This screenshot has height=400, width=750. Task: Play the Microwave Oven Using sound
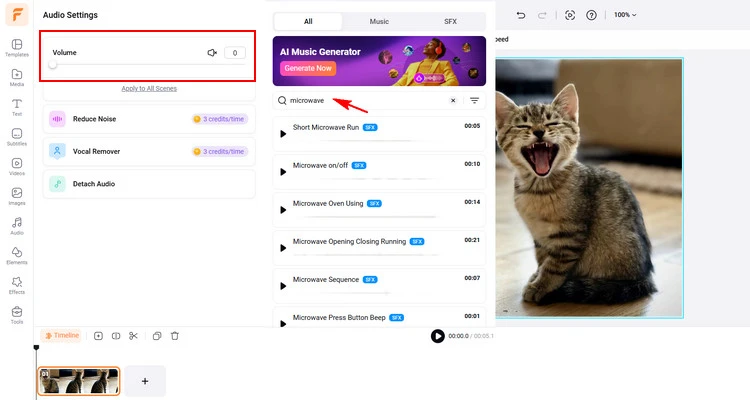coord(283,210)
